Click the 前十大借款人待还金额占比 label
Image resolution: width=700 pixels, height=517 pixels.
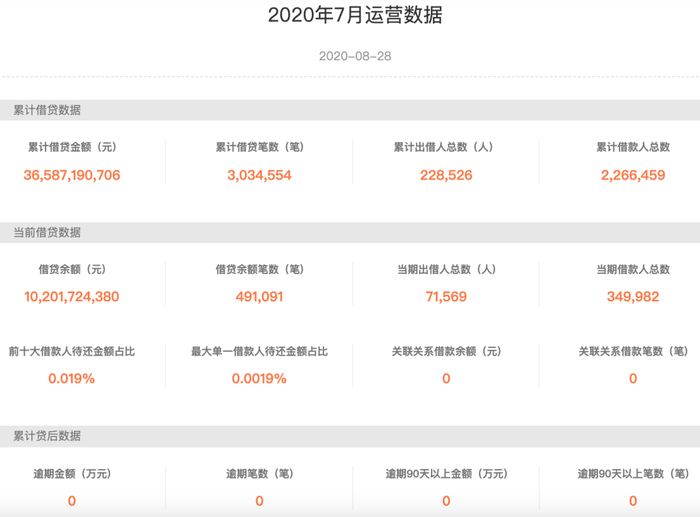tap(72, 352)
